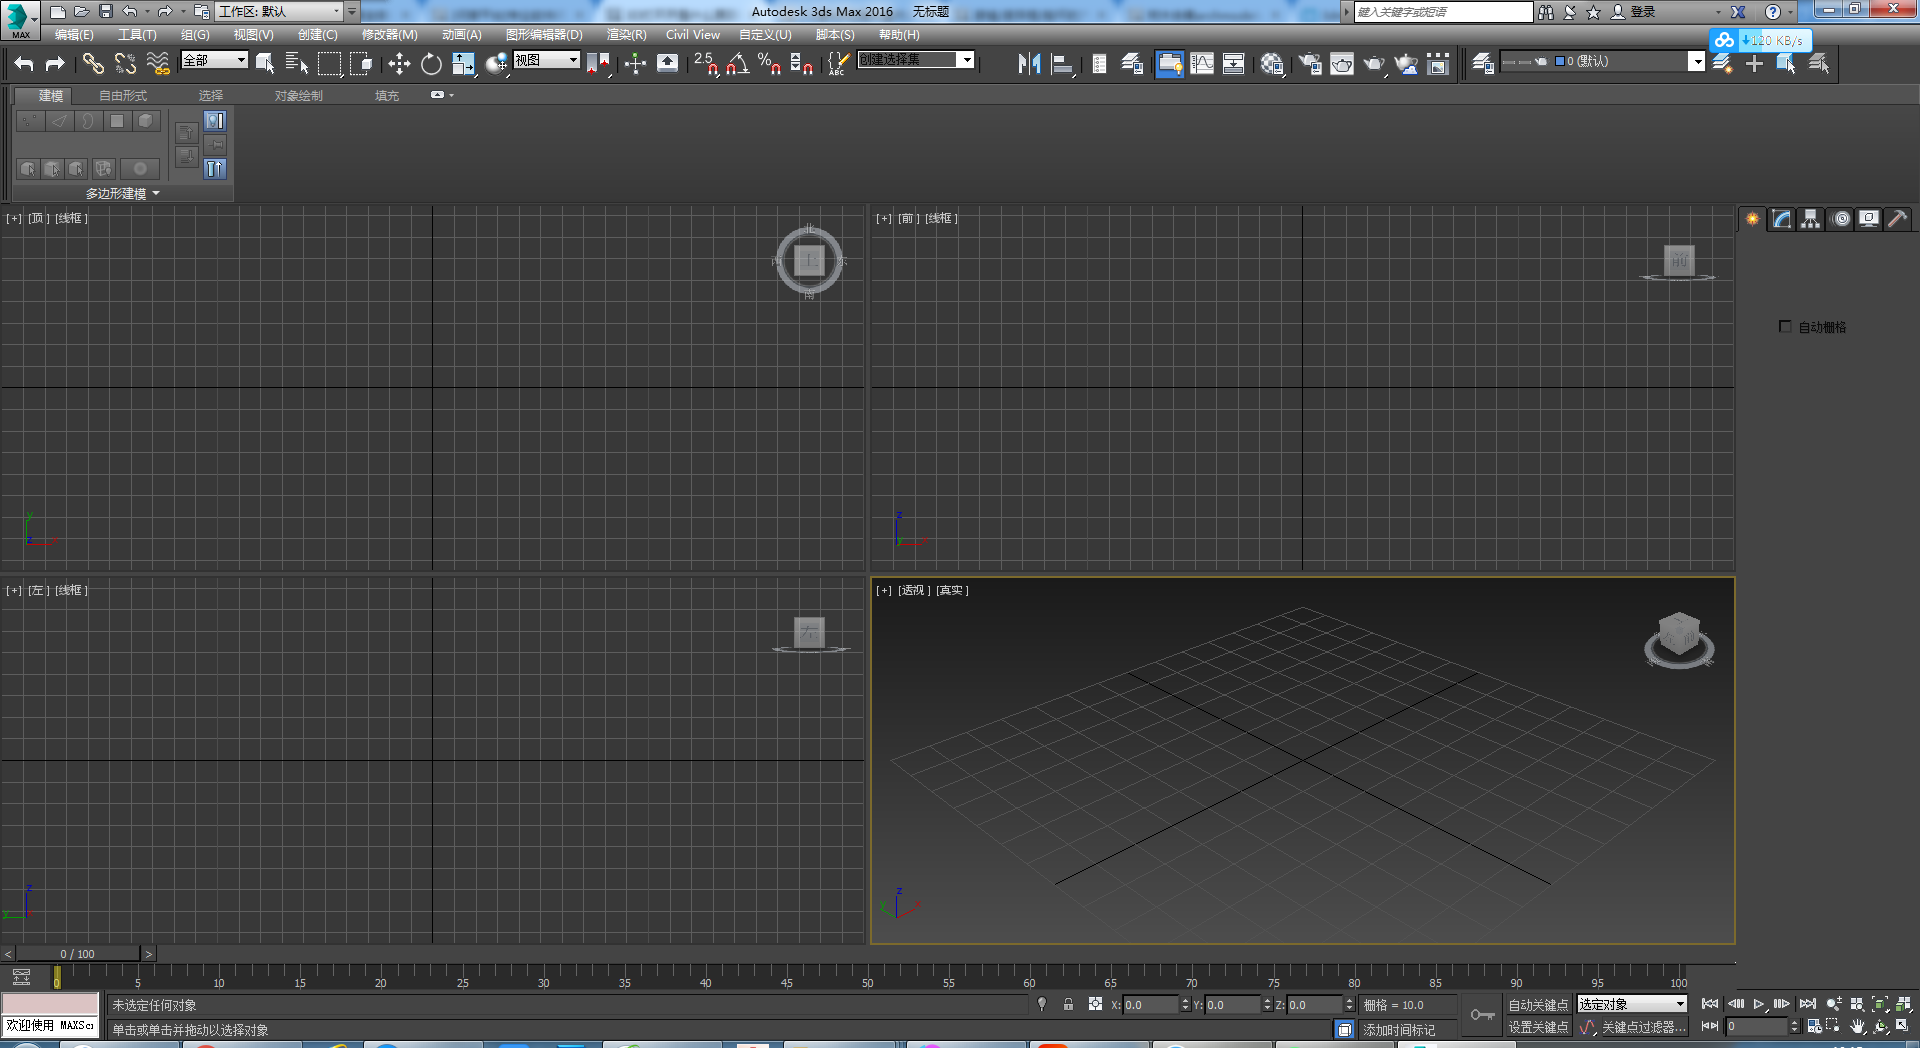The image size is (1920, 1048).
Task: Toggle the Ribbon display button
Action: tap(1170, 64)
